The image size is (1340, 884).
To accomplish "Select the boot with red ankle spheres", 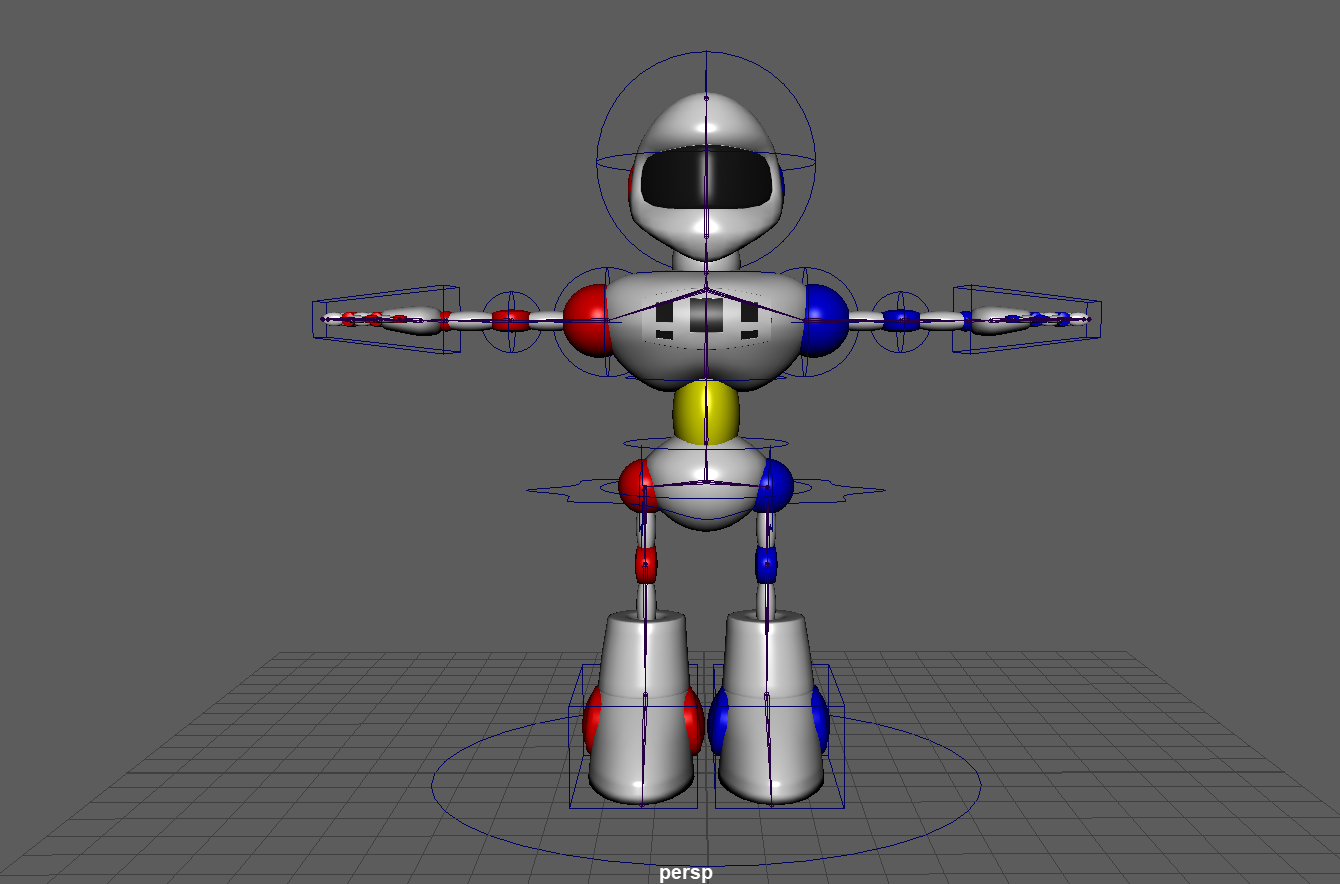I will coord(640,708).
